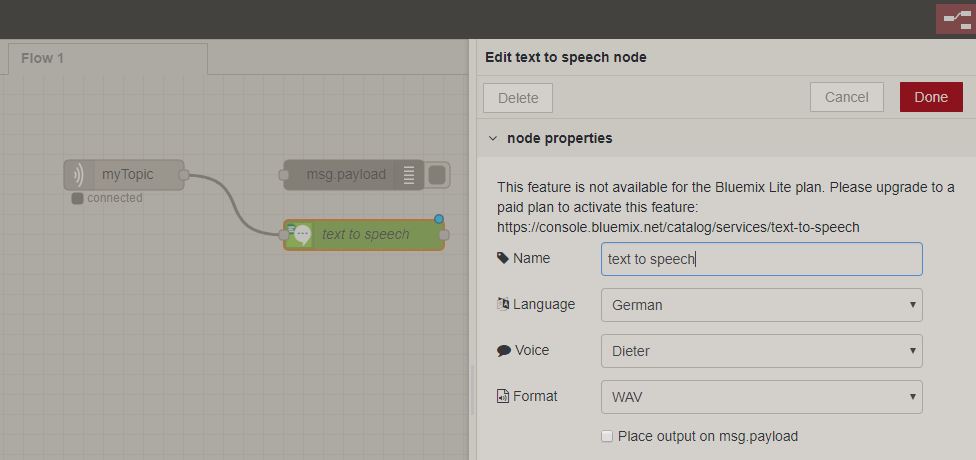Open the Format dropdown showing WAV
This screenshot has width=976, height=460.
click(x=761, y=397)
